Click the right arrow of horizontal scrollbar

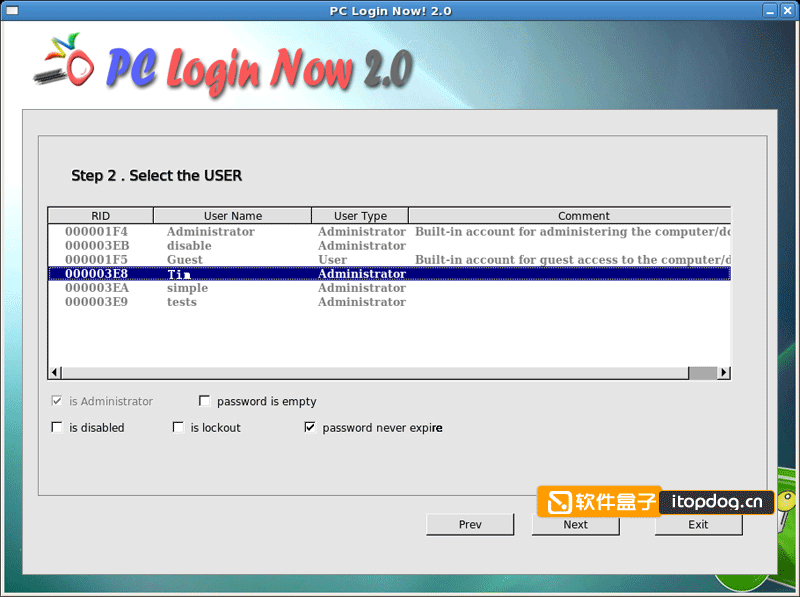[x=723, y=372]
